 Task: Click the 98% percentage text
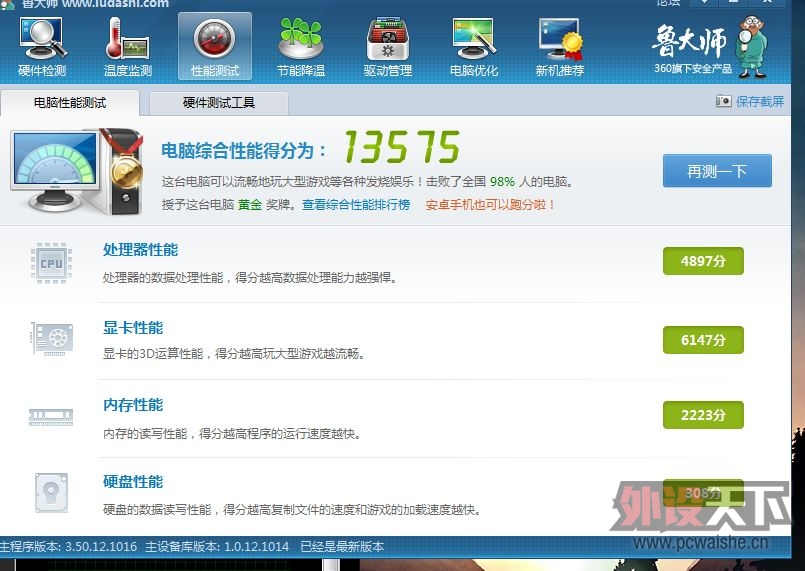click(x=502, y=181)
